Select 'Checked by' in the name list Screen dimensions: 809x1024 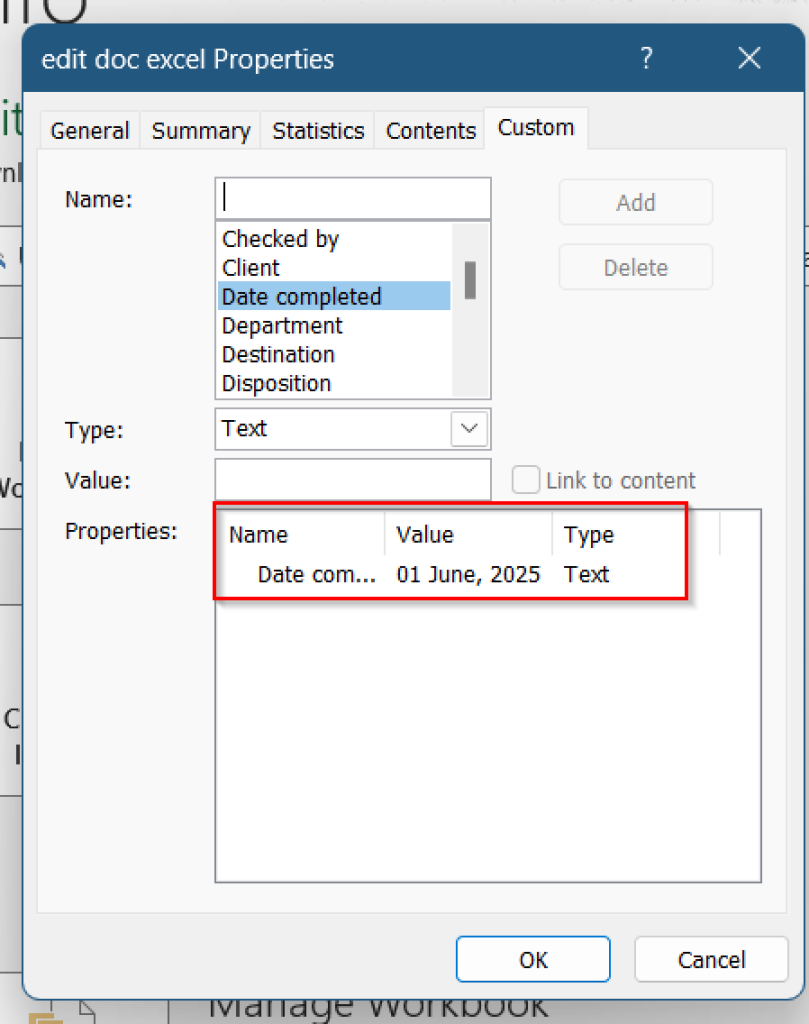pyautogui.click(x=280, y=239)
